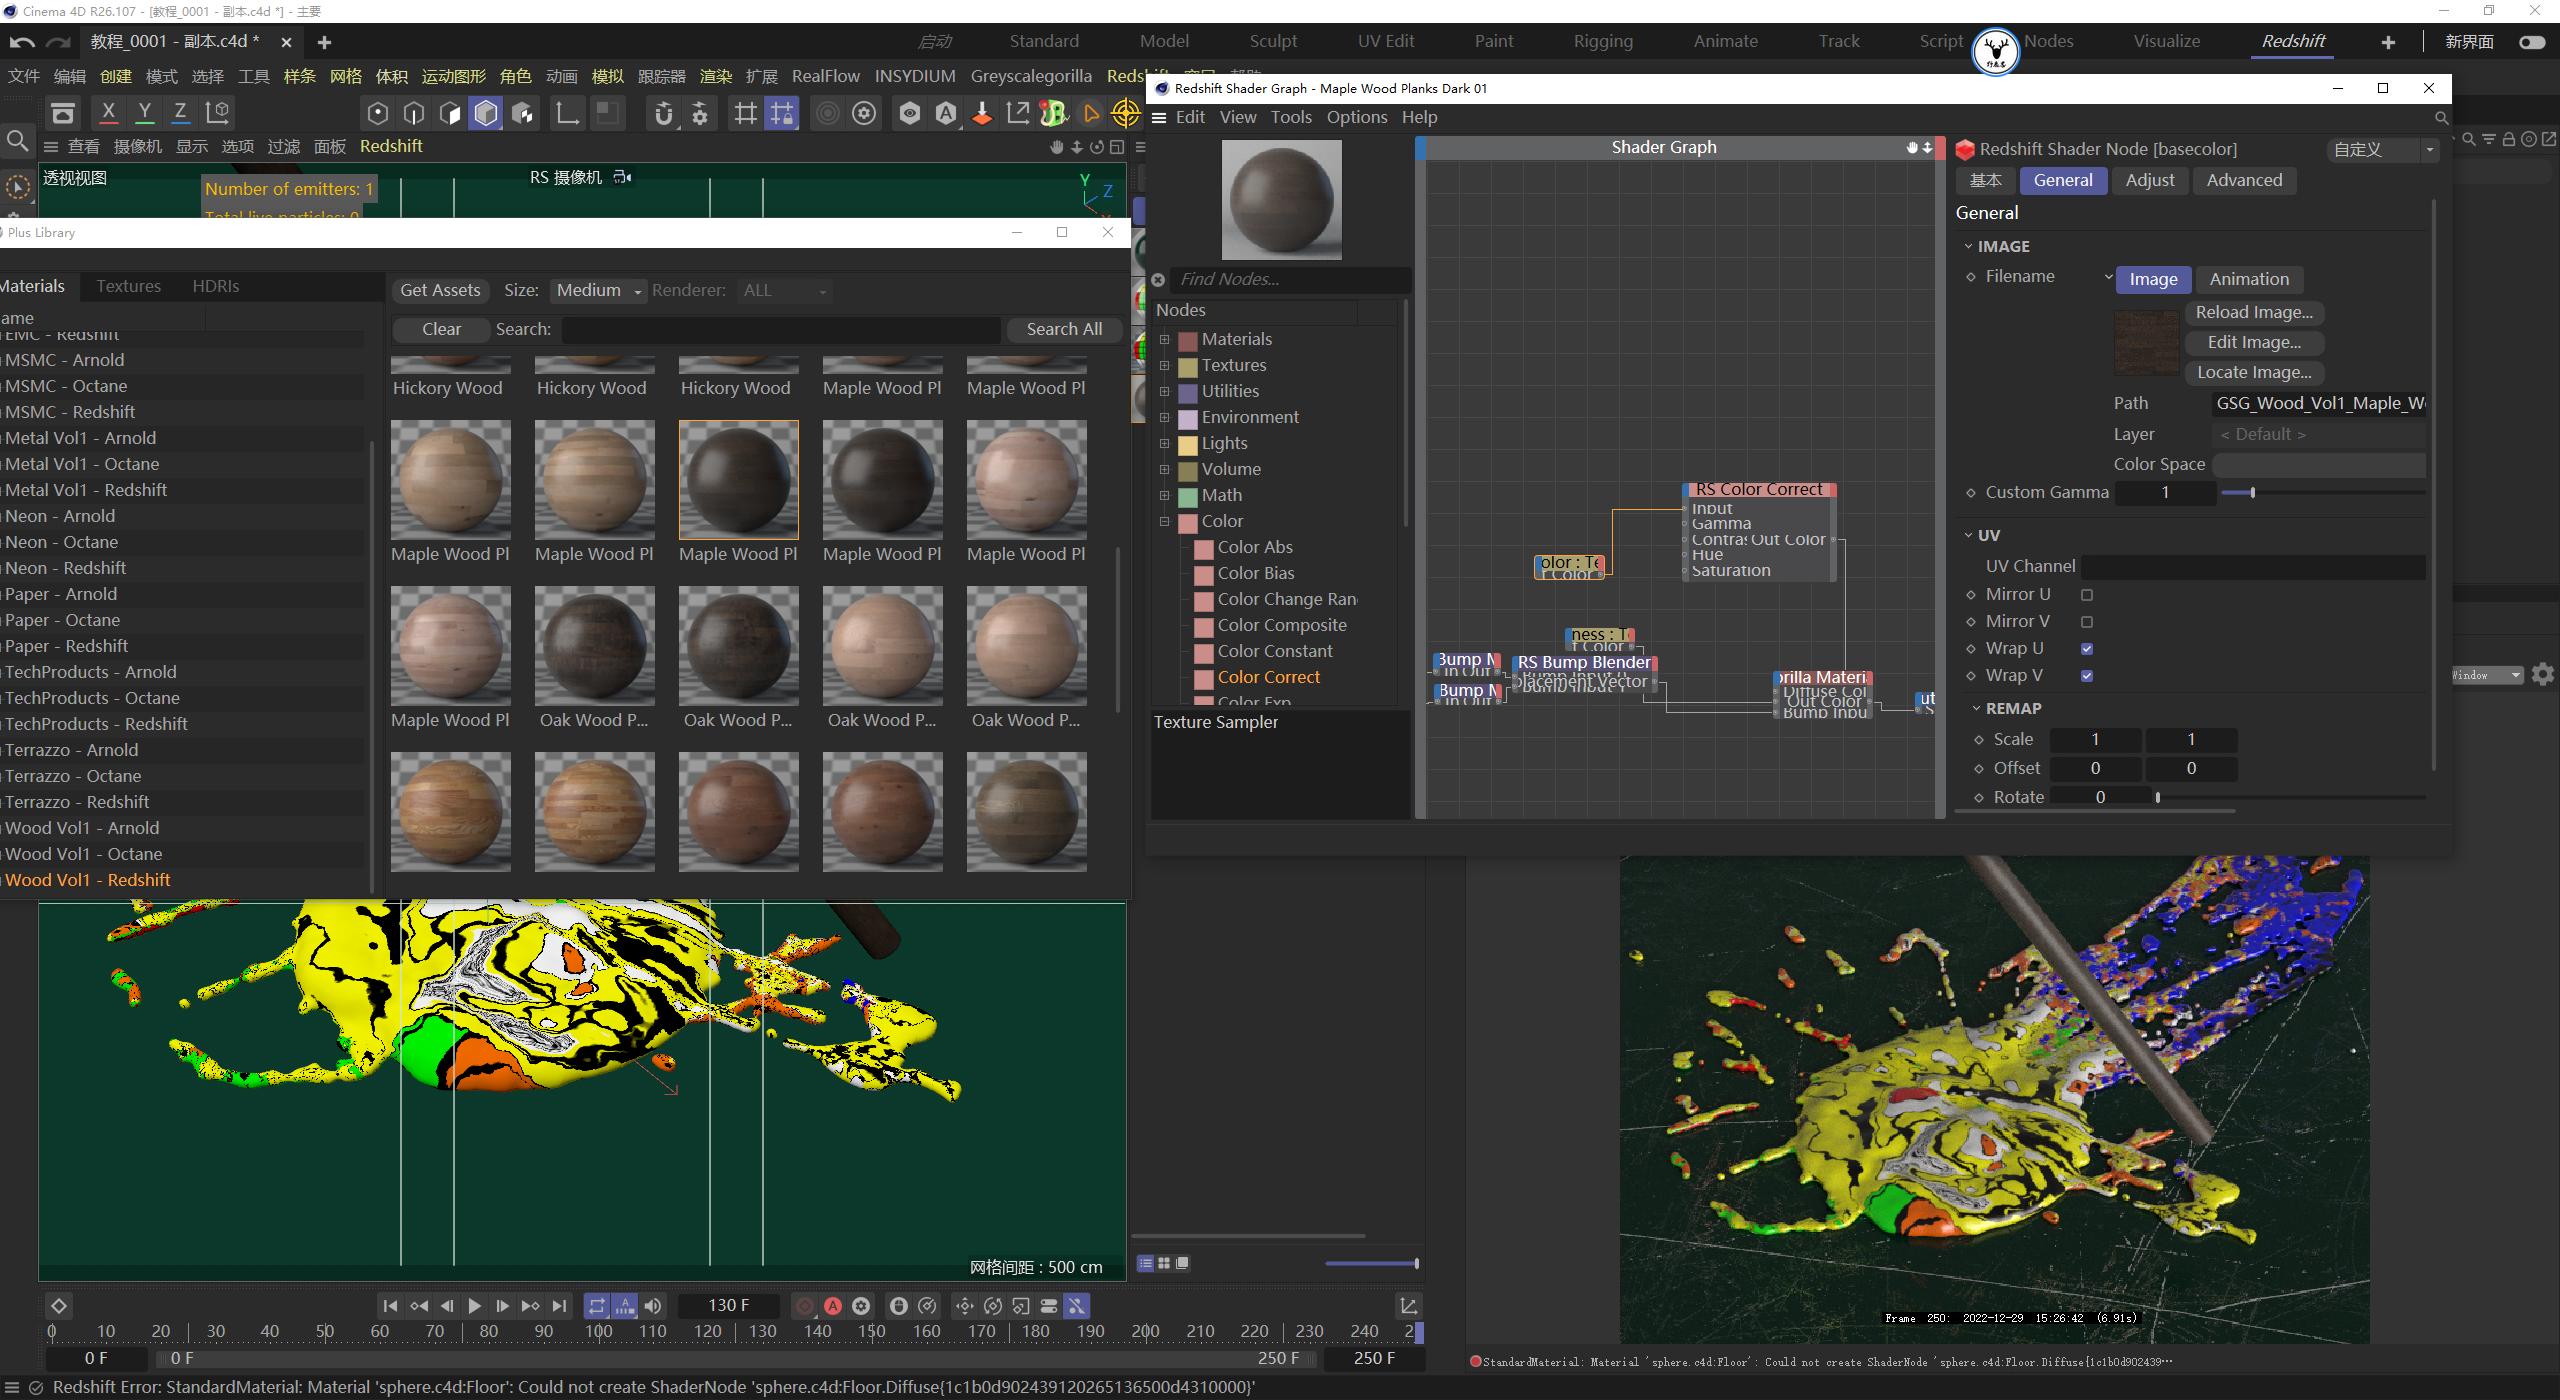2560x1400 pixels.
Task: Click the snapping magnet icon
Action: click(663, 113)
